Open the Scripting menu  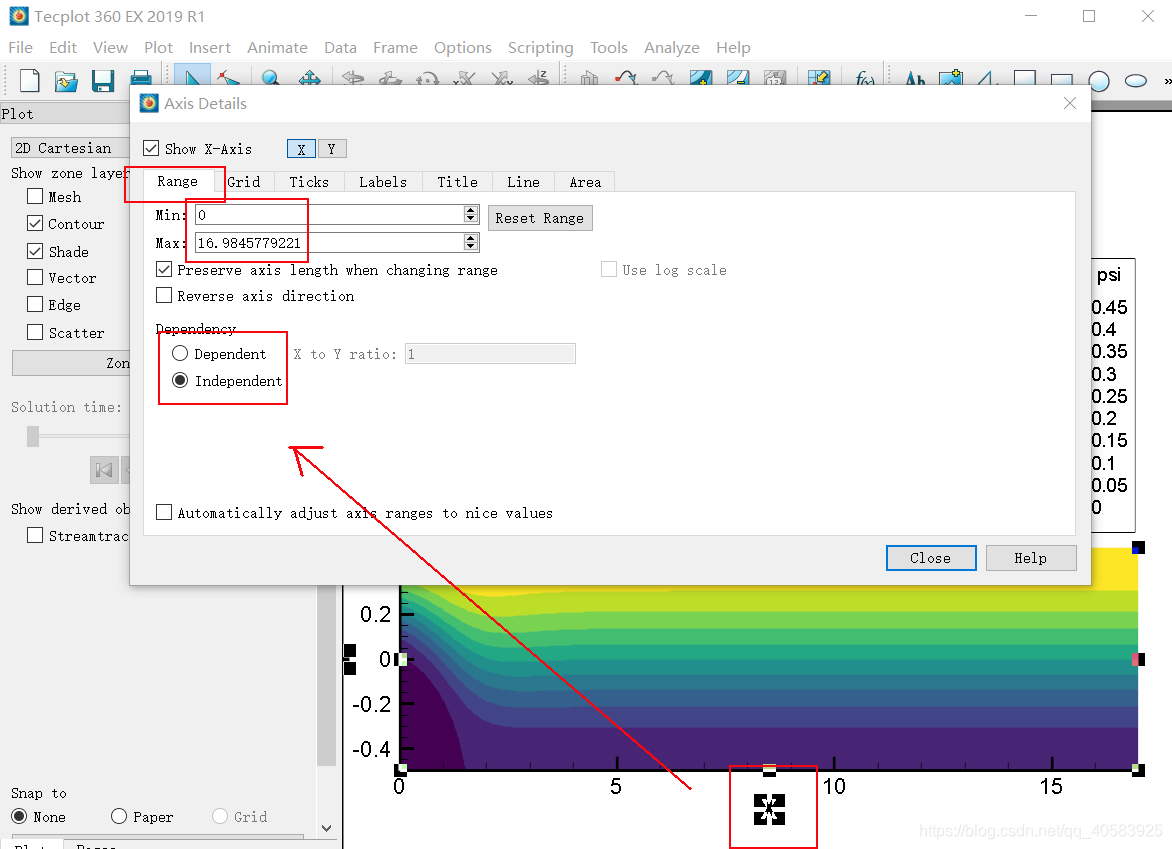(540, 48)
